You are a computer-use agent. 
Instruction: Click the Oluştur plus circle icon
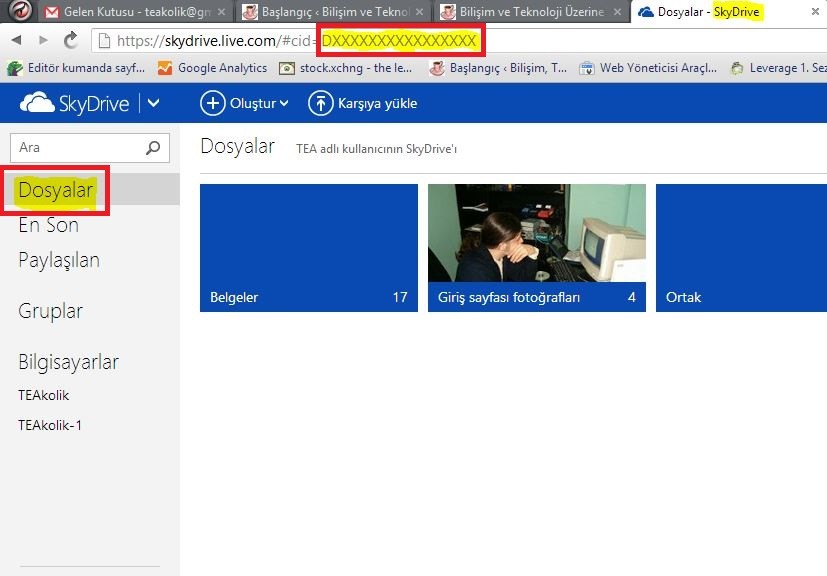[213, 103]
